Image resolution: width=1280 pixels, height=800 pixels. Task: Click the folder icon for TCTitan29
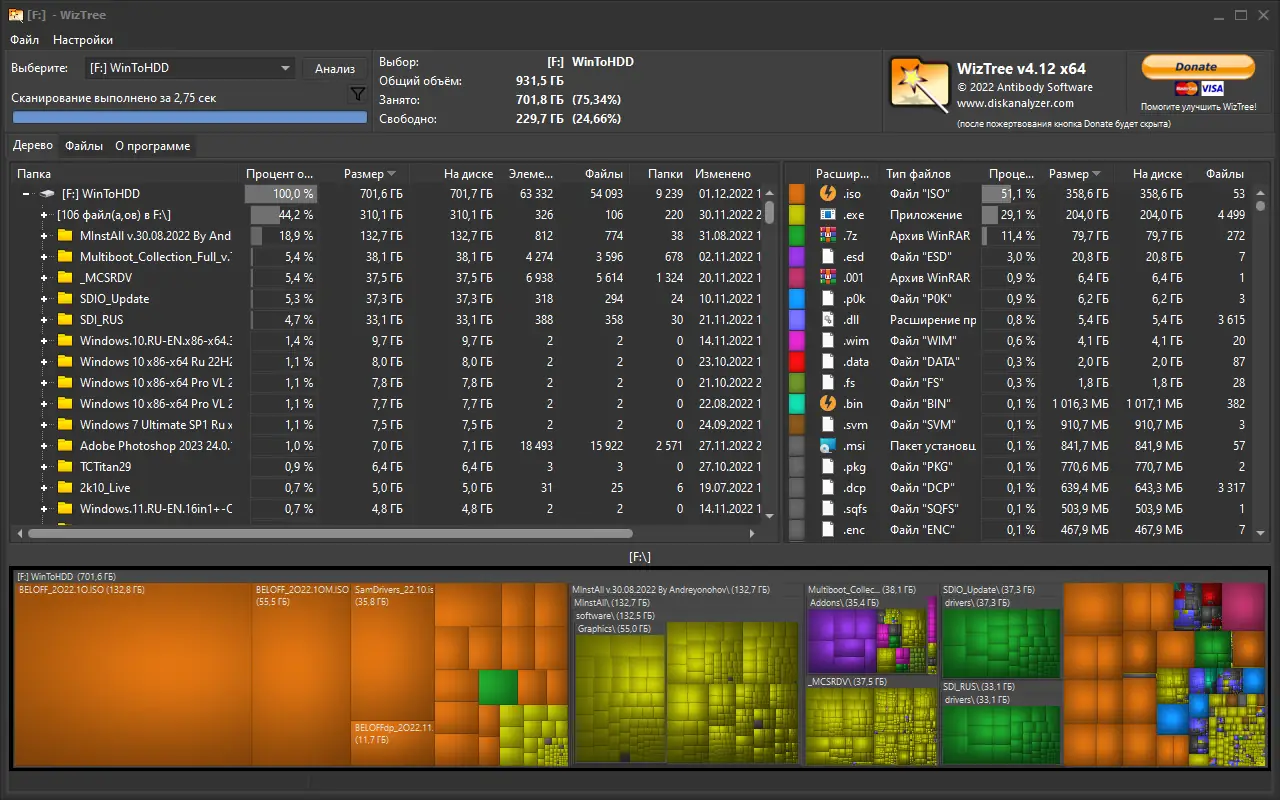[66, 467]
